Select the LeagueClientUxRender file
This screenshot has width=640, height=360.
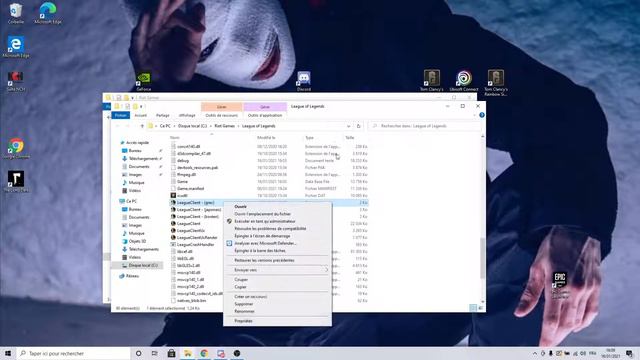(197, 237)
